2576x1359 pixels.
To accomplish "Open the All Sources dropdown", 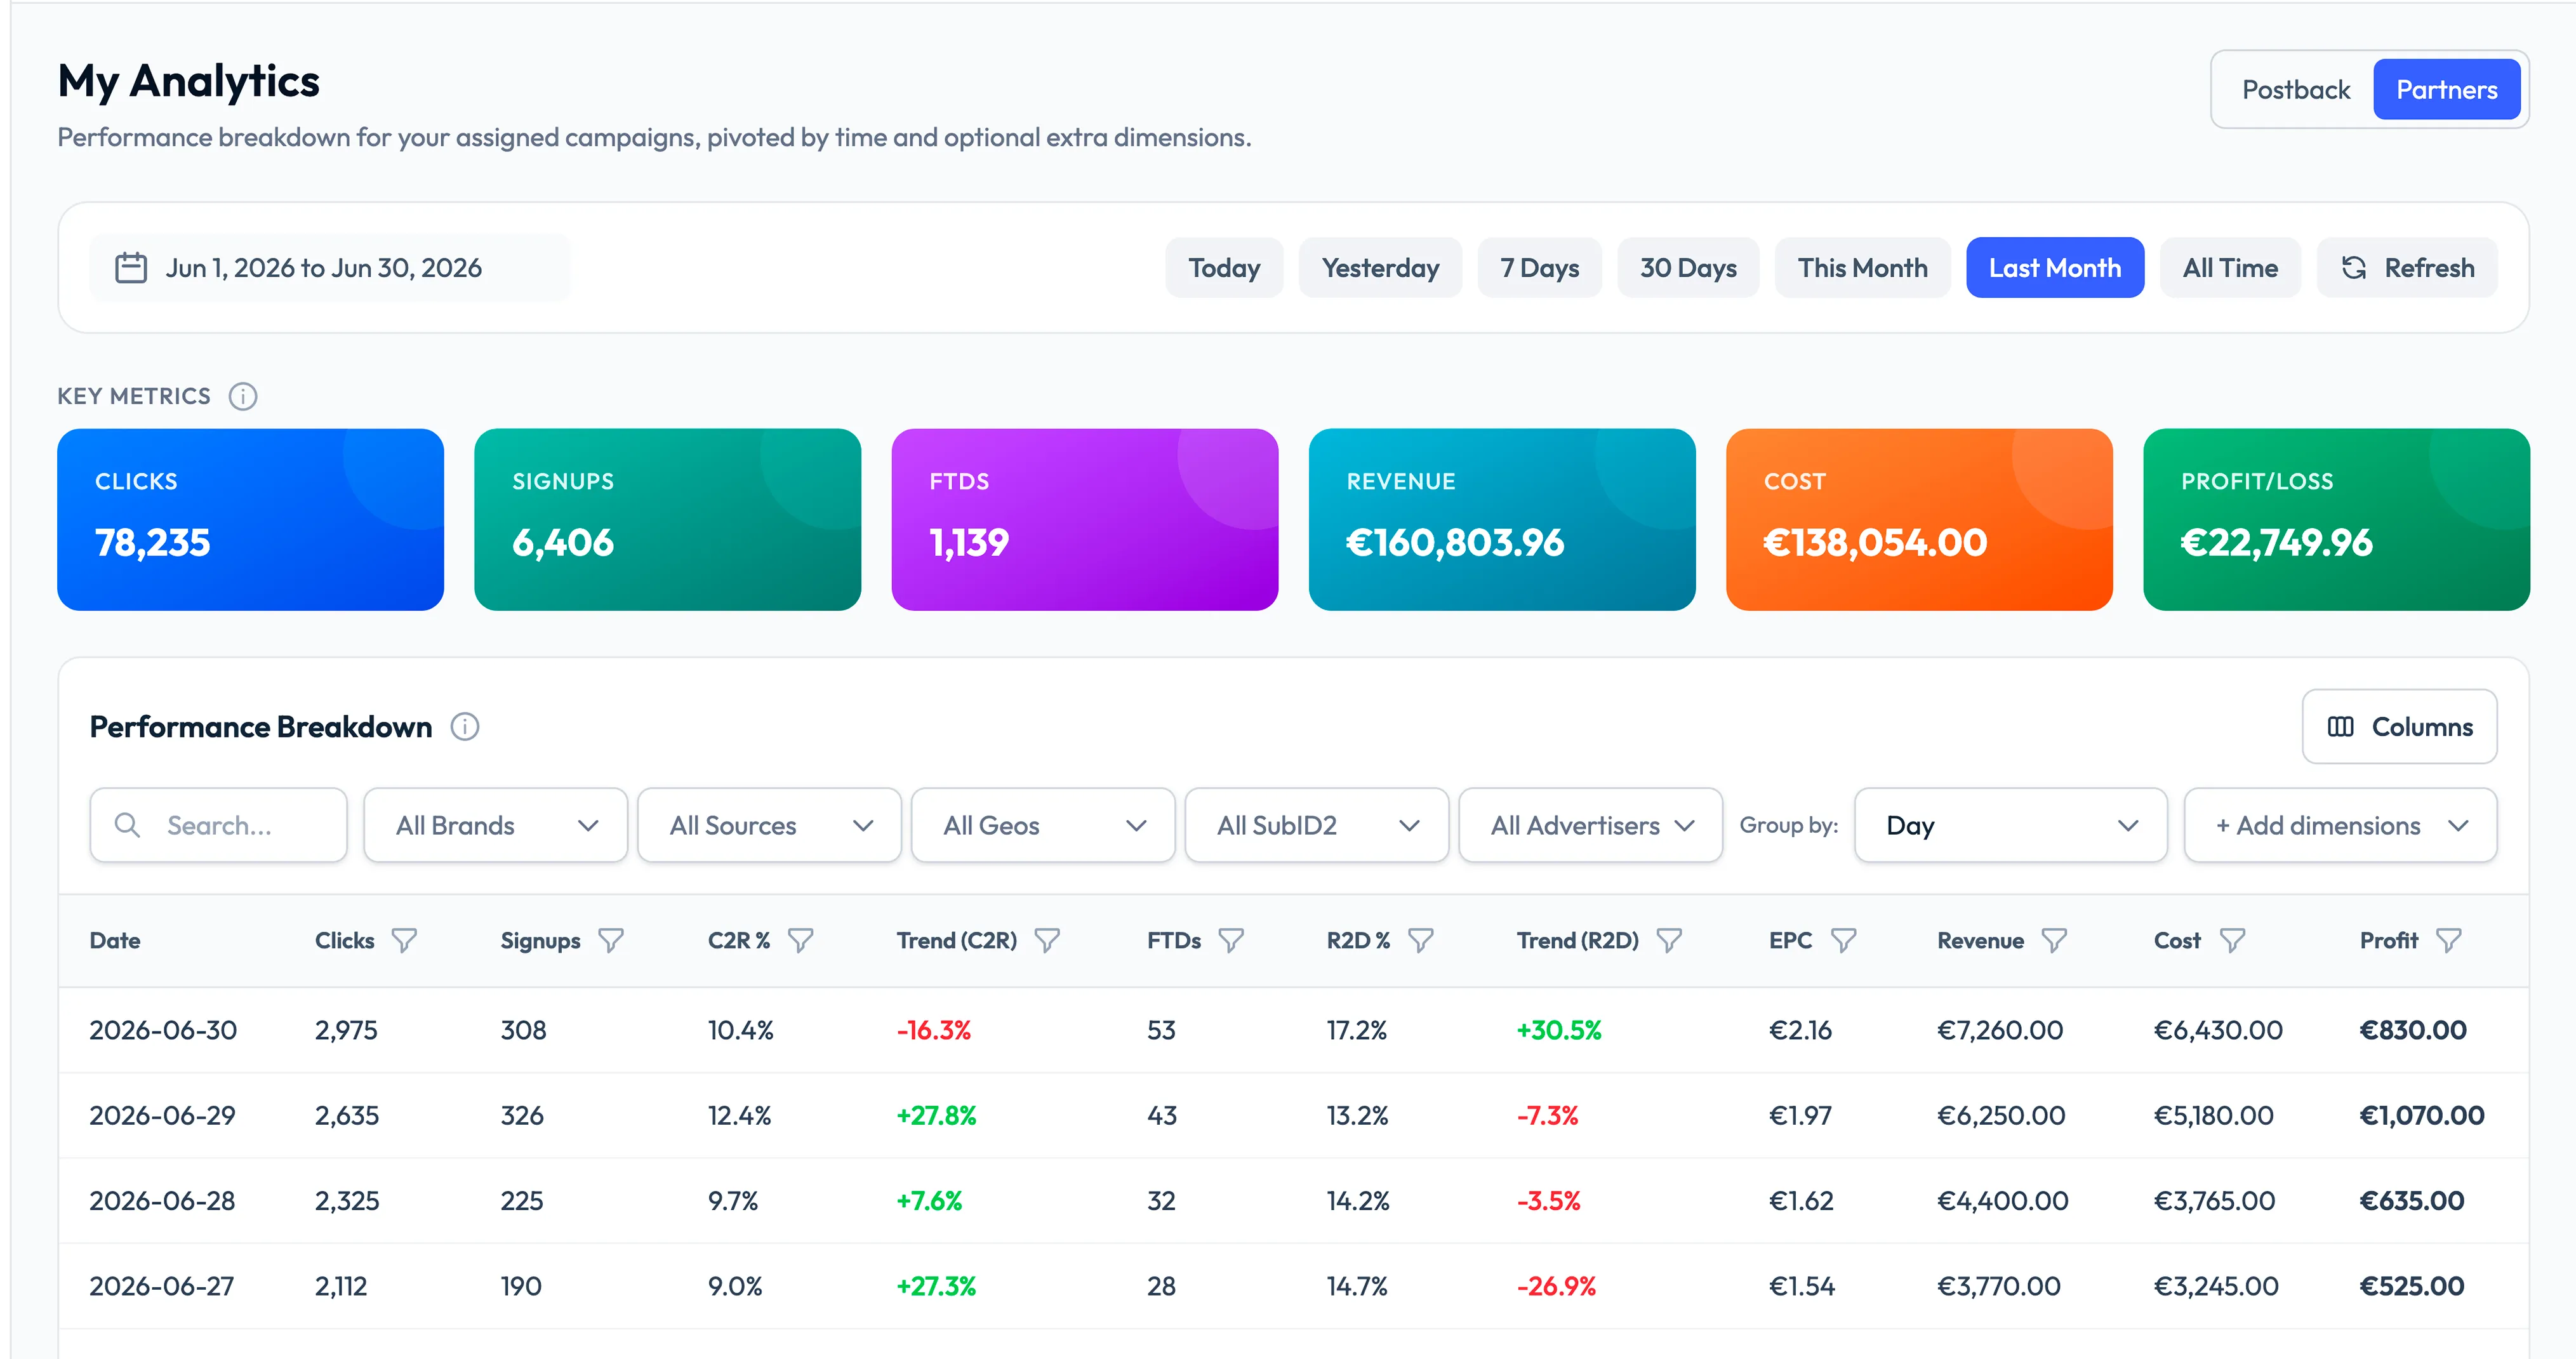I will click(769, 825).
